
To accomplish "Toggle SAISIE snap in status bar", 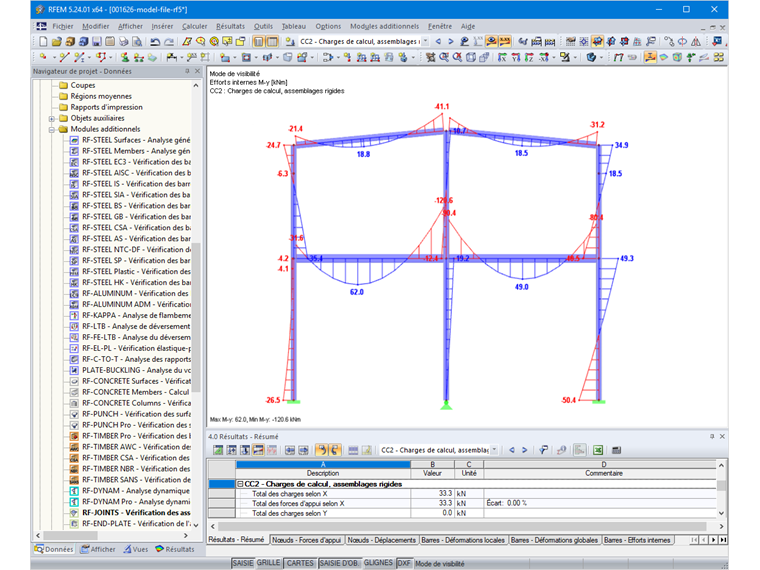I will [x=243, y=563].
